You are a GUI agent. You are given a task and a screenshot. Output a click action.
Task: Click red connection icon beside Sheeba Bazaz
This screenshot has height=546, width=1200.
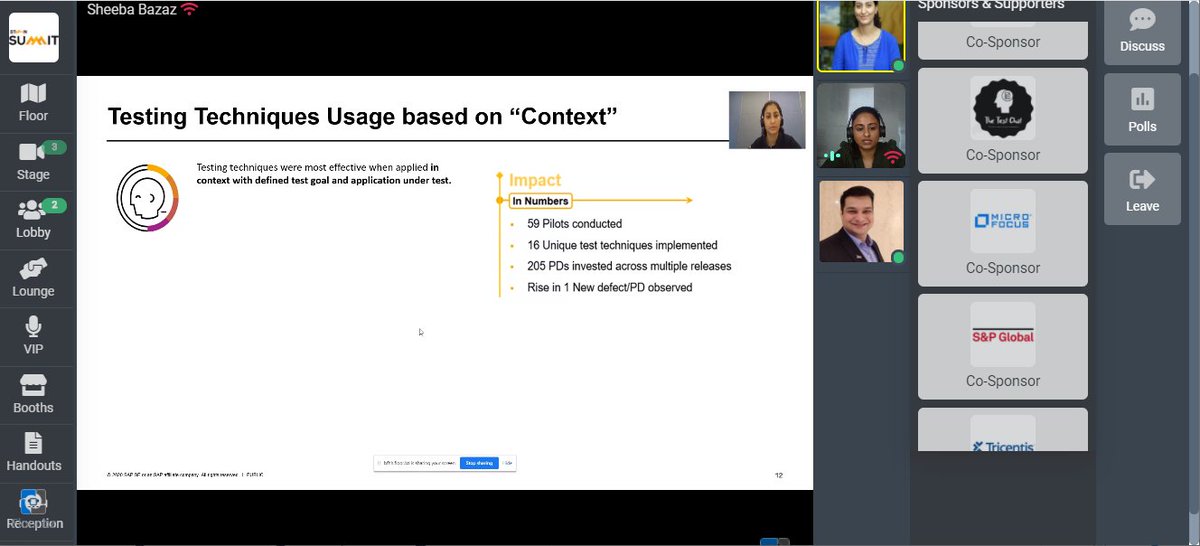[189, 9]
